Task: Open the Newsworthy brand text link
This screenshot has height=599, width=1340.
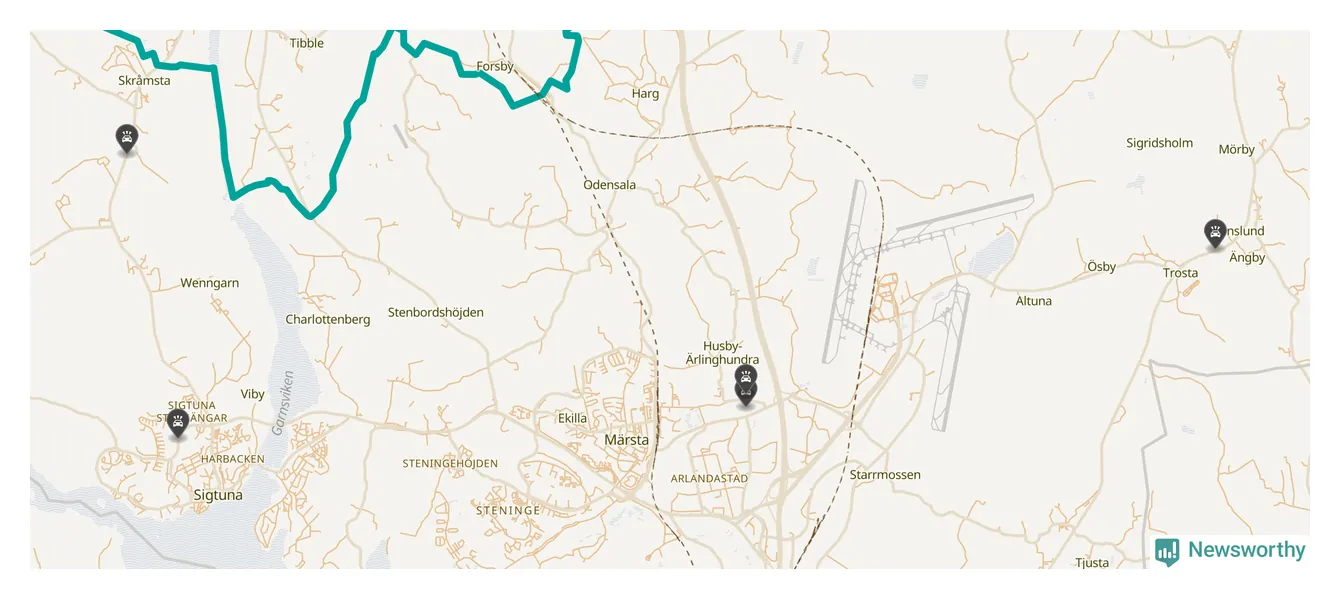Action: click(1247, 550)
